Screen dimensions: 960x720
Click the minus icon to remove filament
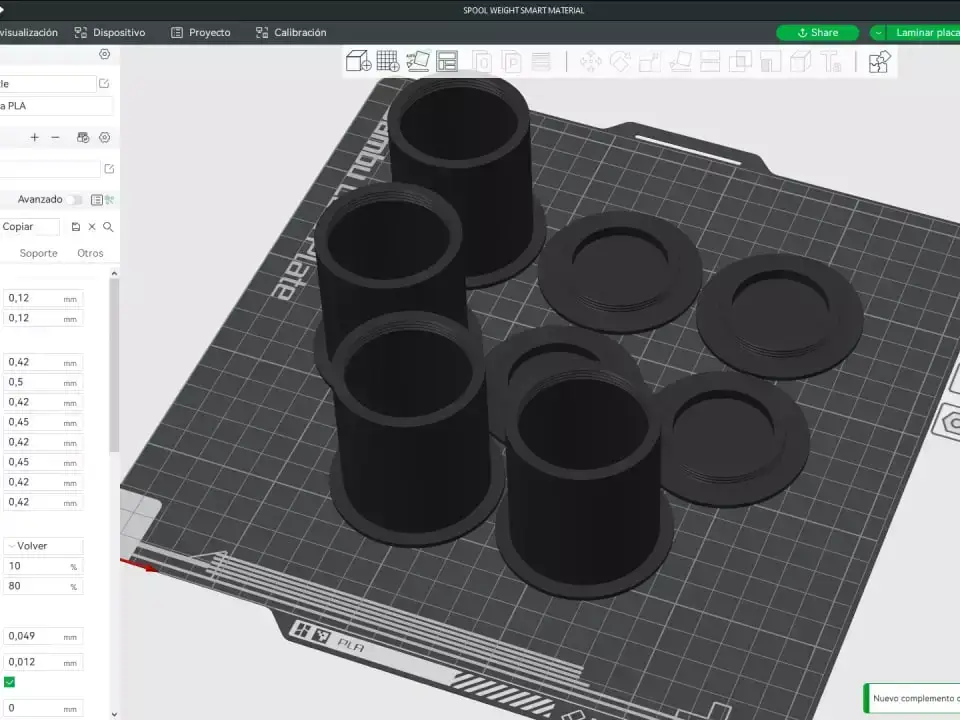click(56, 137)
